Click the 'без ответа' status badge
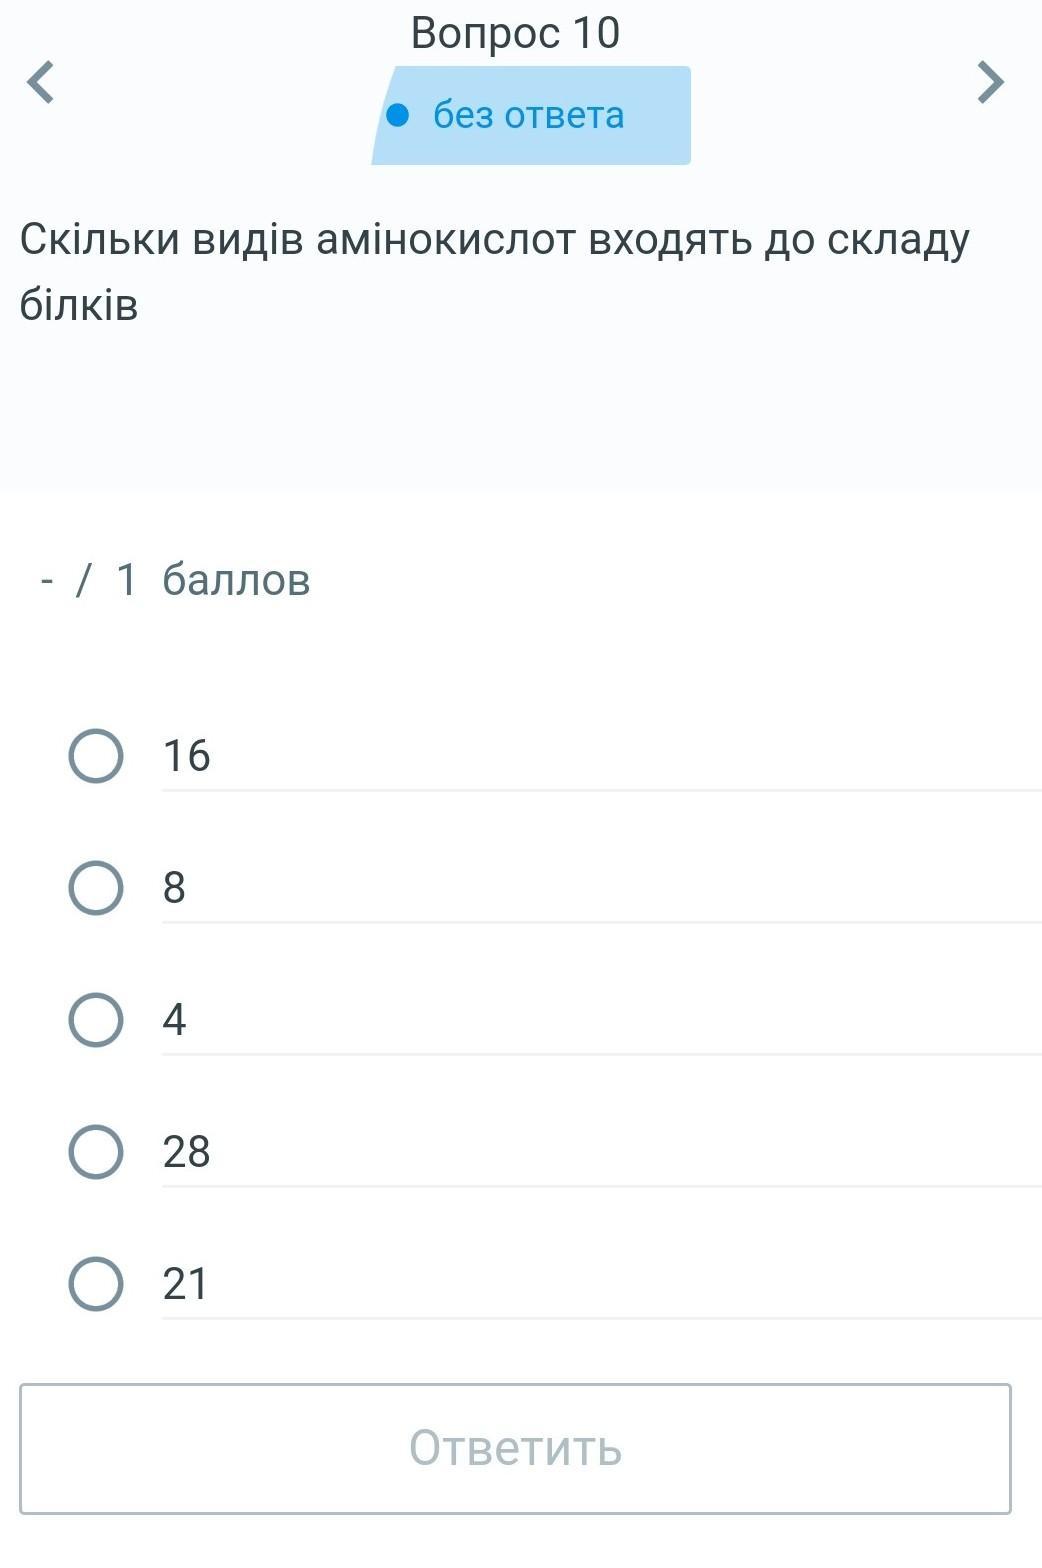 (528, 116)
